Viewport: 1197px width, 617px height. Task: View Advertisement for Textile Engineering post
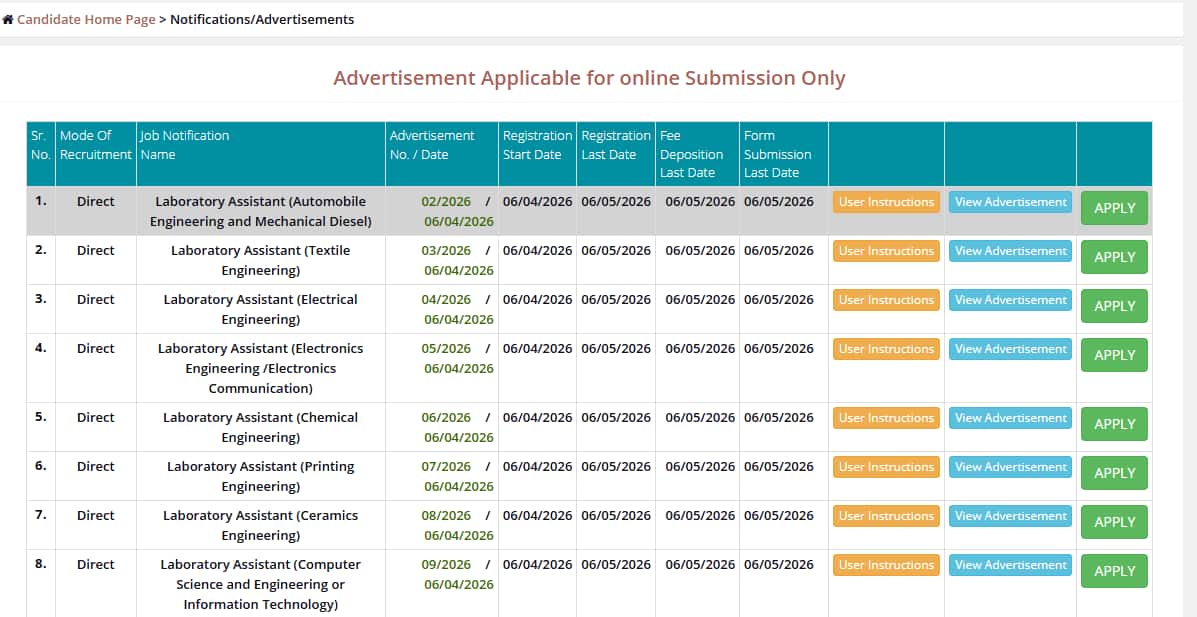click(x=1010, y=251)
